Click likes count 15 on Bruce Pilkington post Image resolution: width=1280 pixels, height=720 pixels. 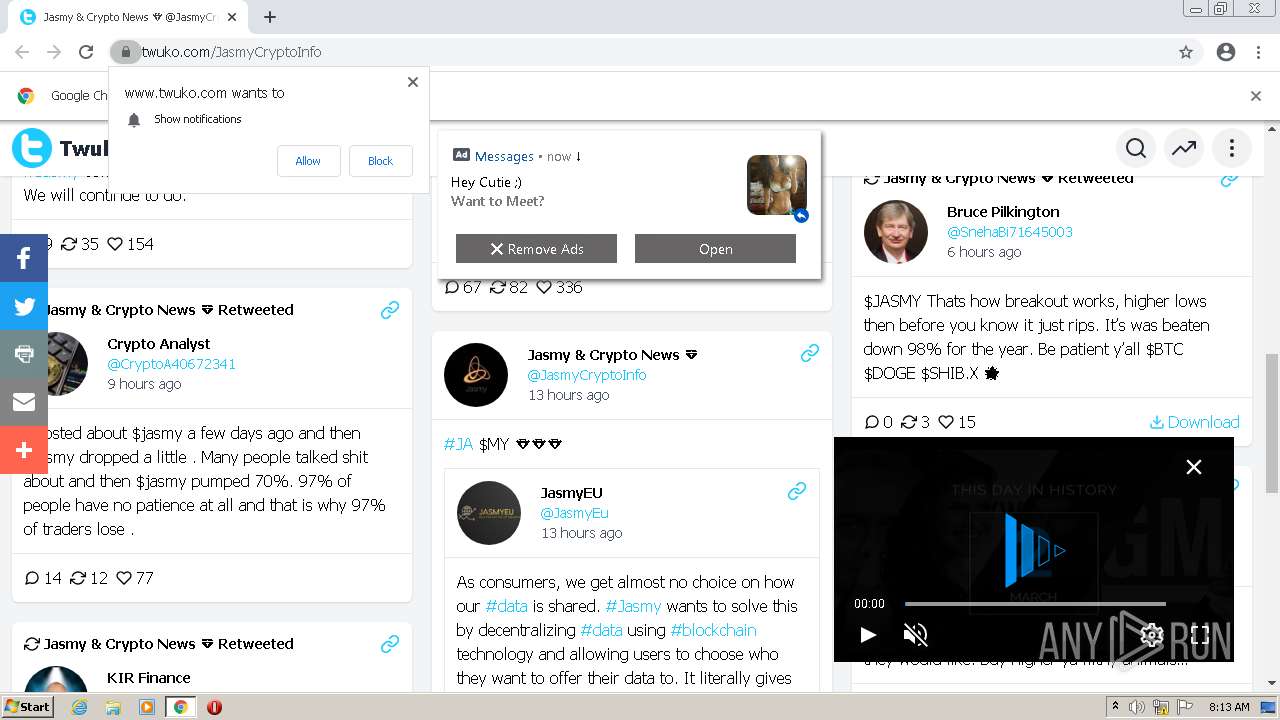[x=956, y=422]
